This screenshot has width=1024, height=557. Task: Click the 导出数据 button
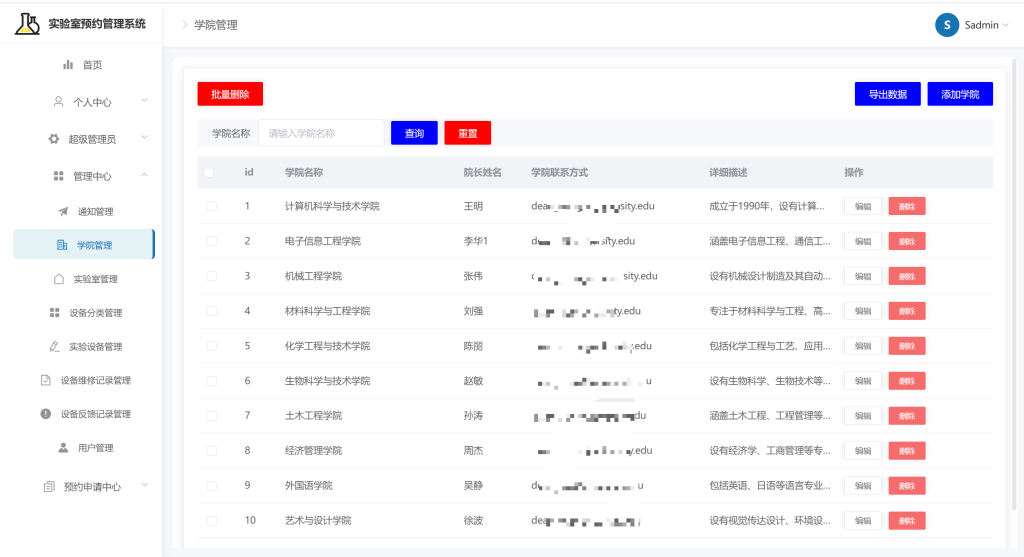coord(888,94)
